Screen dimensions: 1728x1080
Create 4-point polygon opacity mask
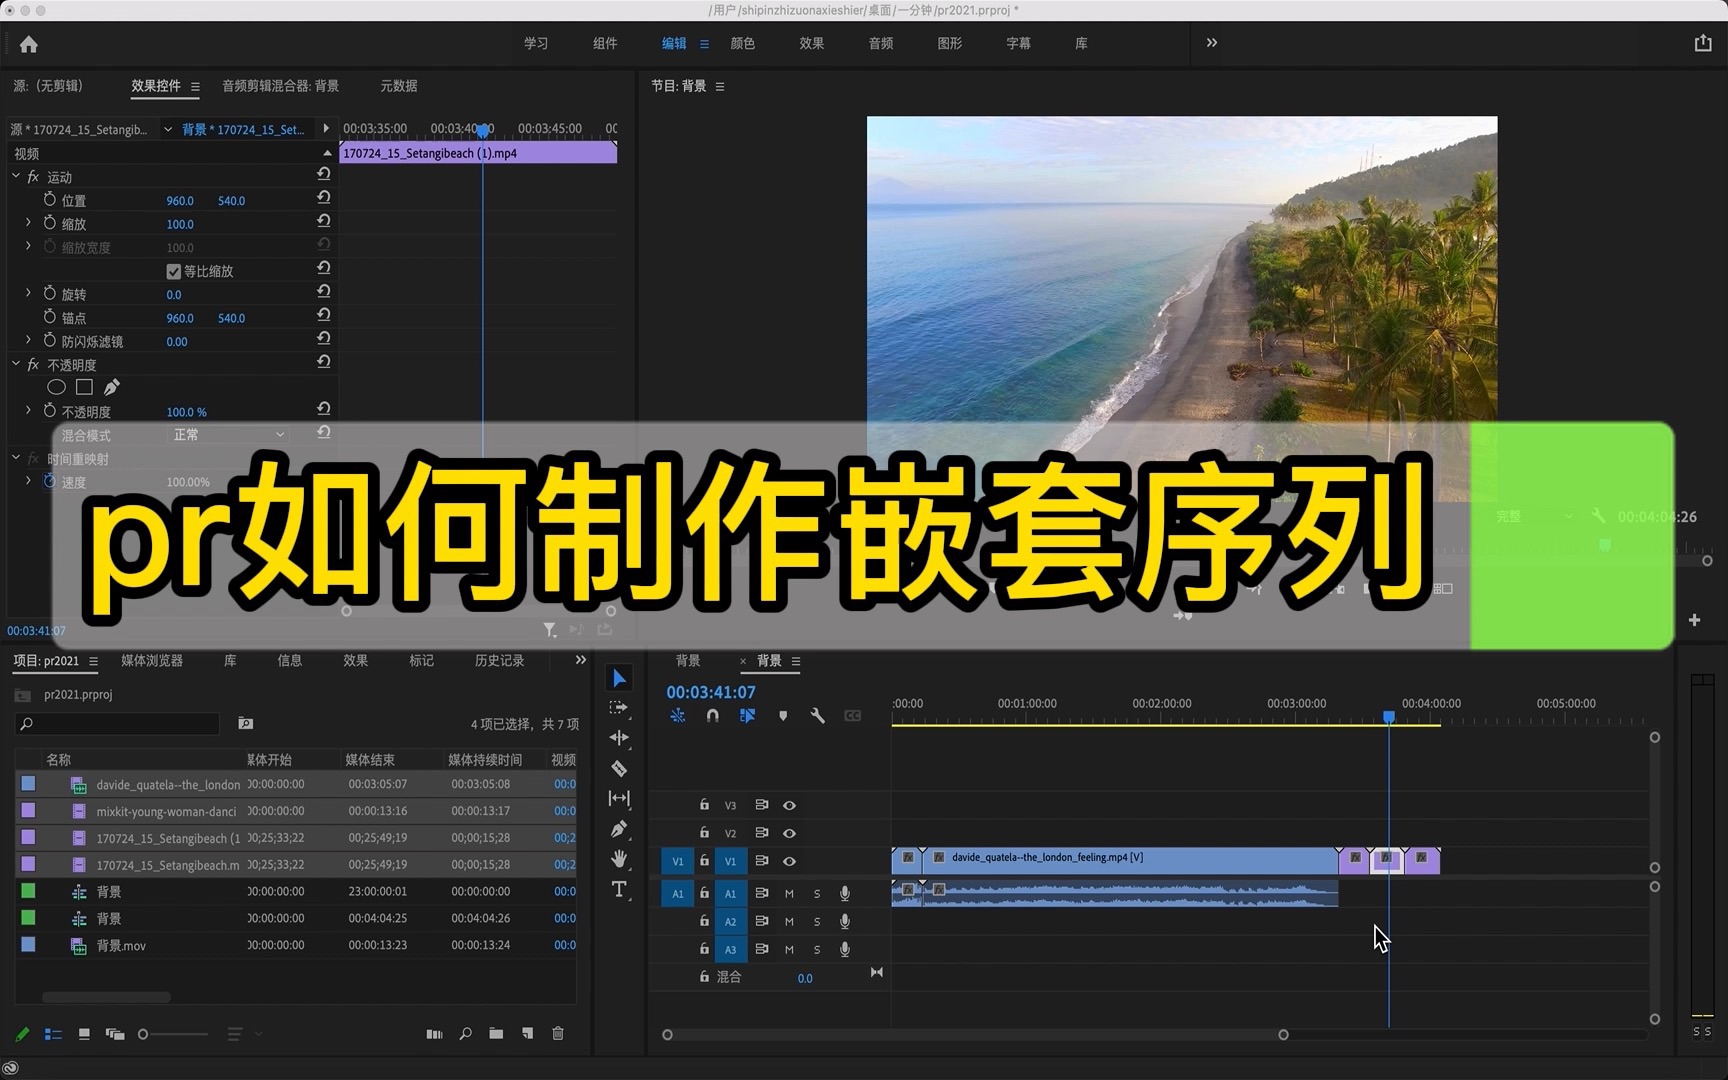tap(84, 387)
